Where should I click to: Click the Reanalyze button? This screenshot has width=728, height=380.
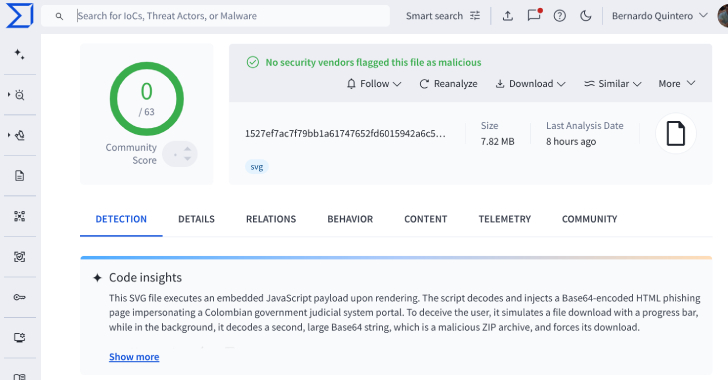pyautogui.click(x=448, y=84)
